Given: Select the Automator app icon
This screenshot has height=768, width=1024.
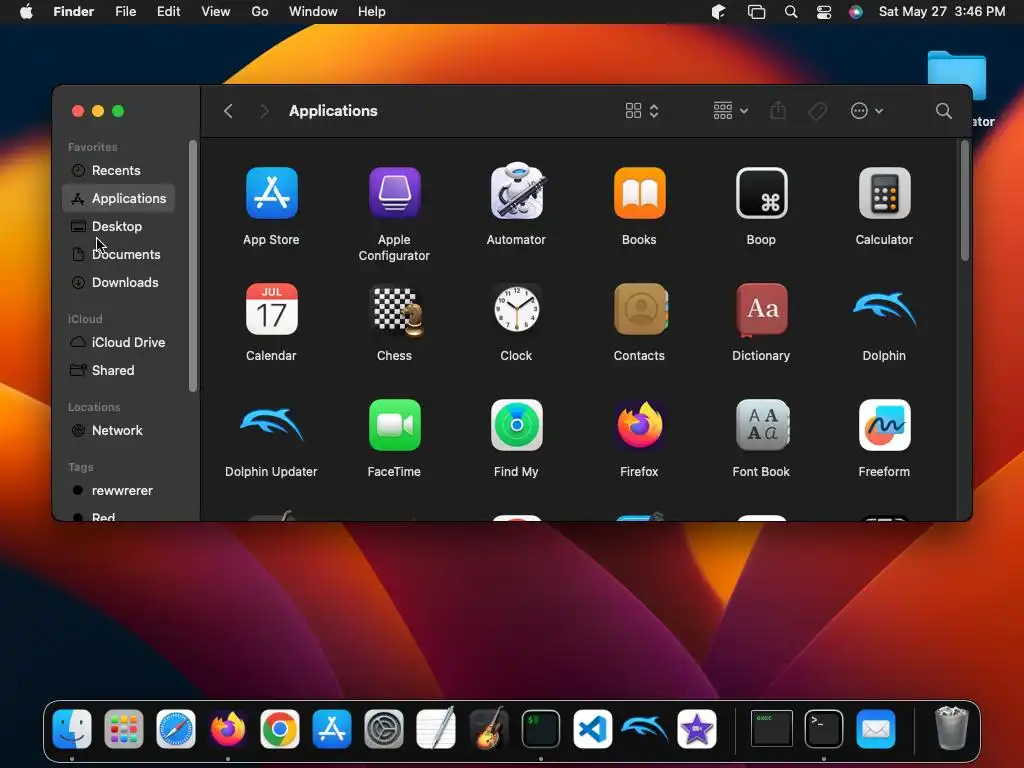Looking at the screenshot, I should tap(517, 191).
